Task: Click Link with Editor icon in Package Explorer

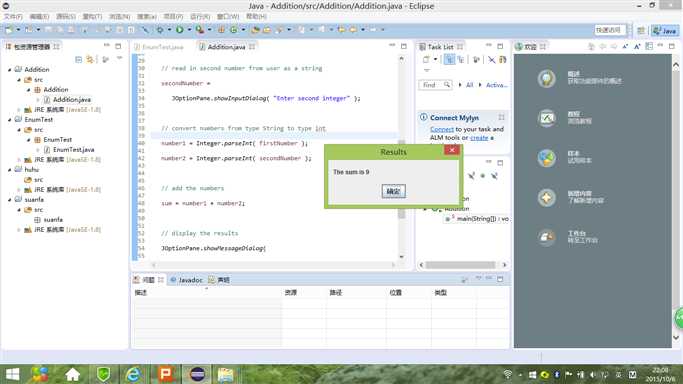Action: pyautogui.click(x=90, y=59)
